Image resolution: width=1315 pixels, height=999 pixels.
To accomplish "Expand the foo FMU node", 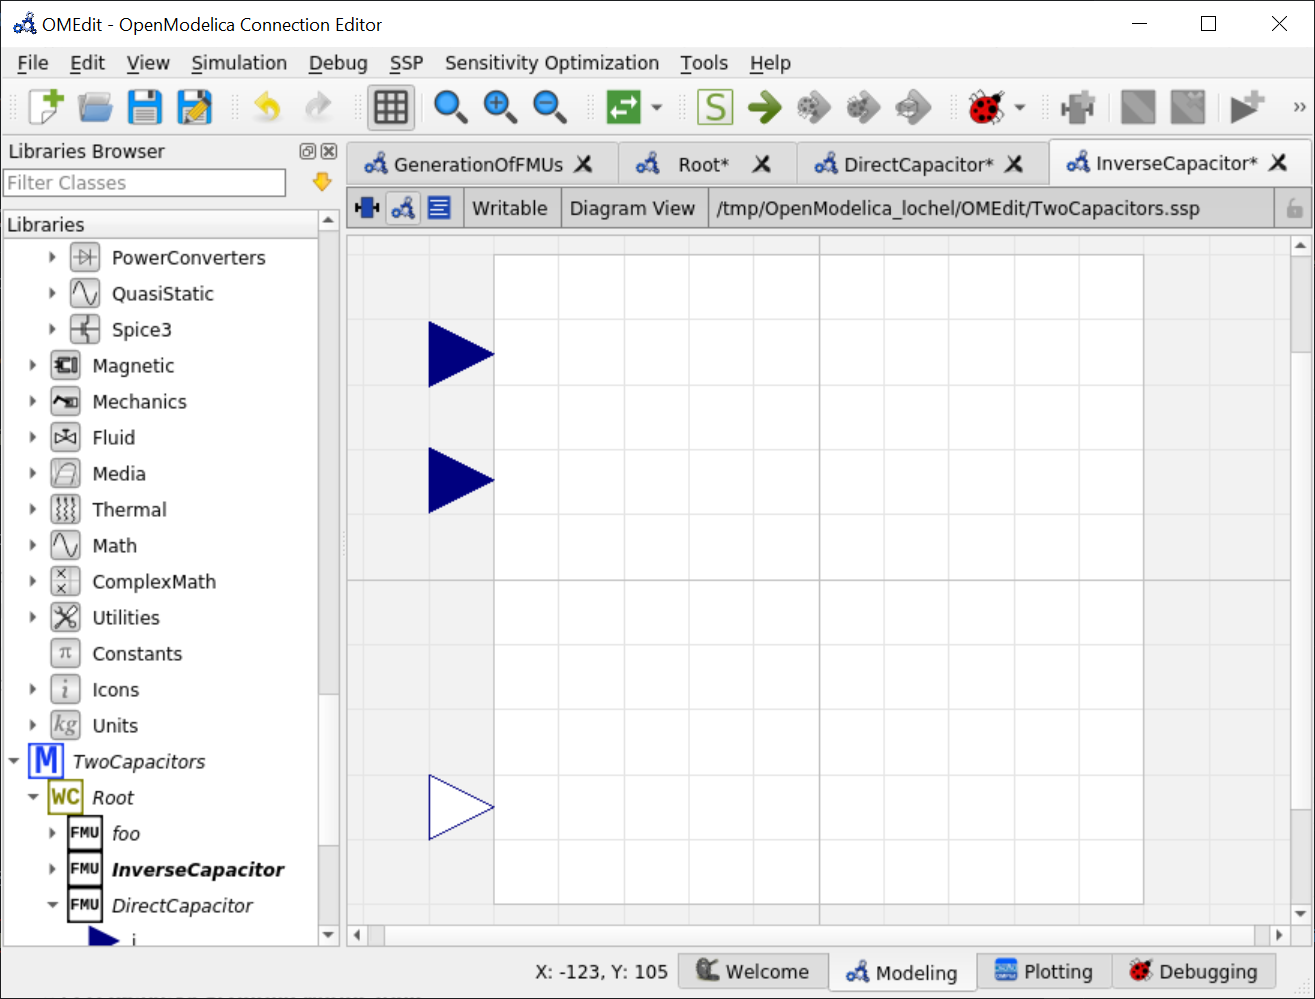I will (52, 833).
